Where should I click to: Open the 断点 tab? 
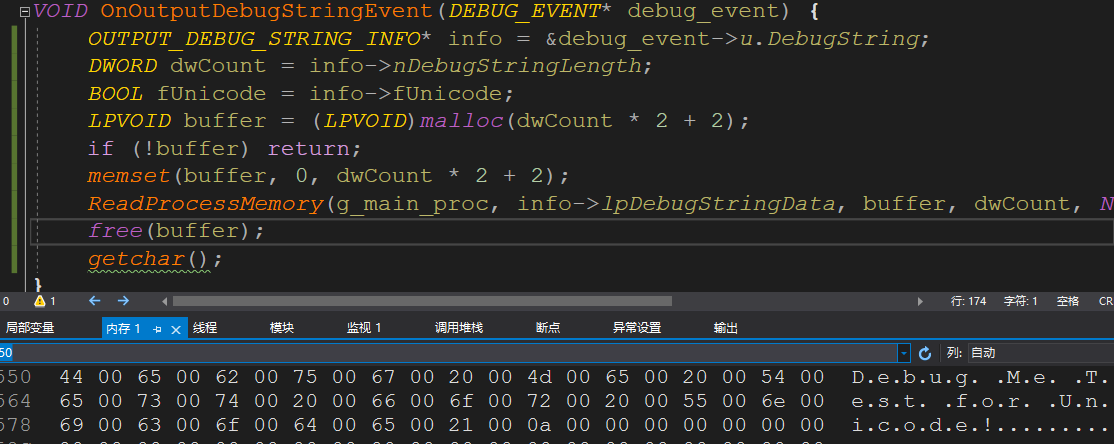pos(548,327)
